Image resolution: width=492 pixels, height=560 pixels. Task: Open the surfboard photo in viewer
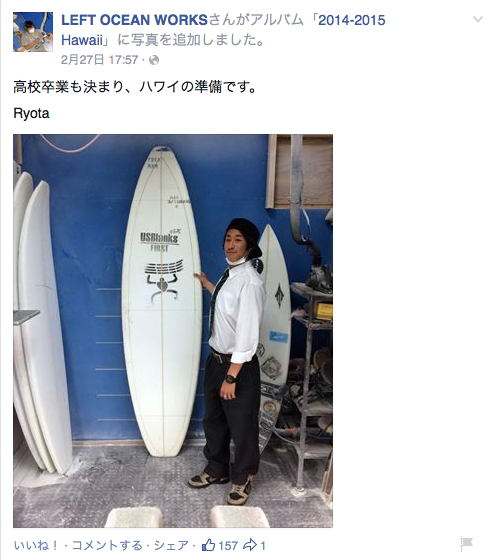[173, 331]
